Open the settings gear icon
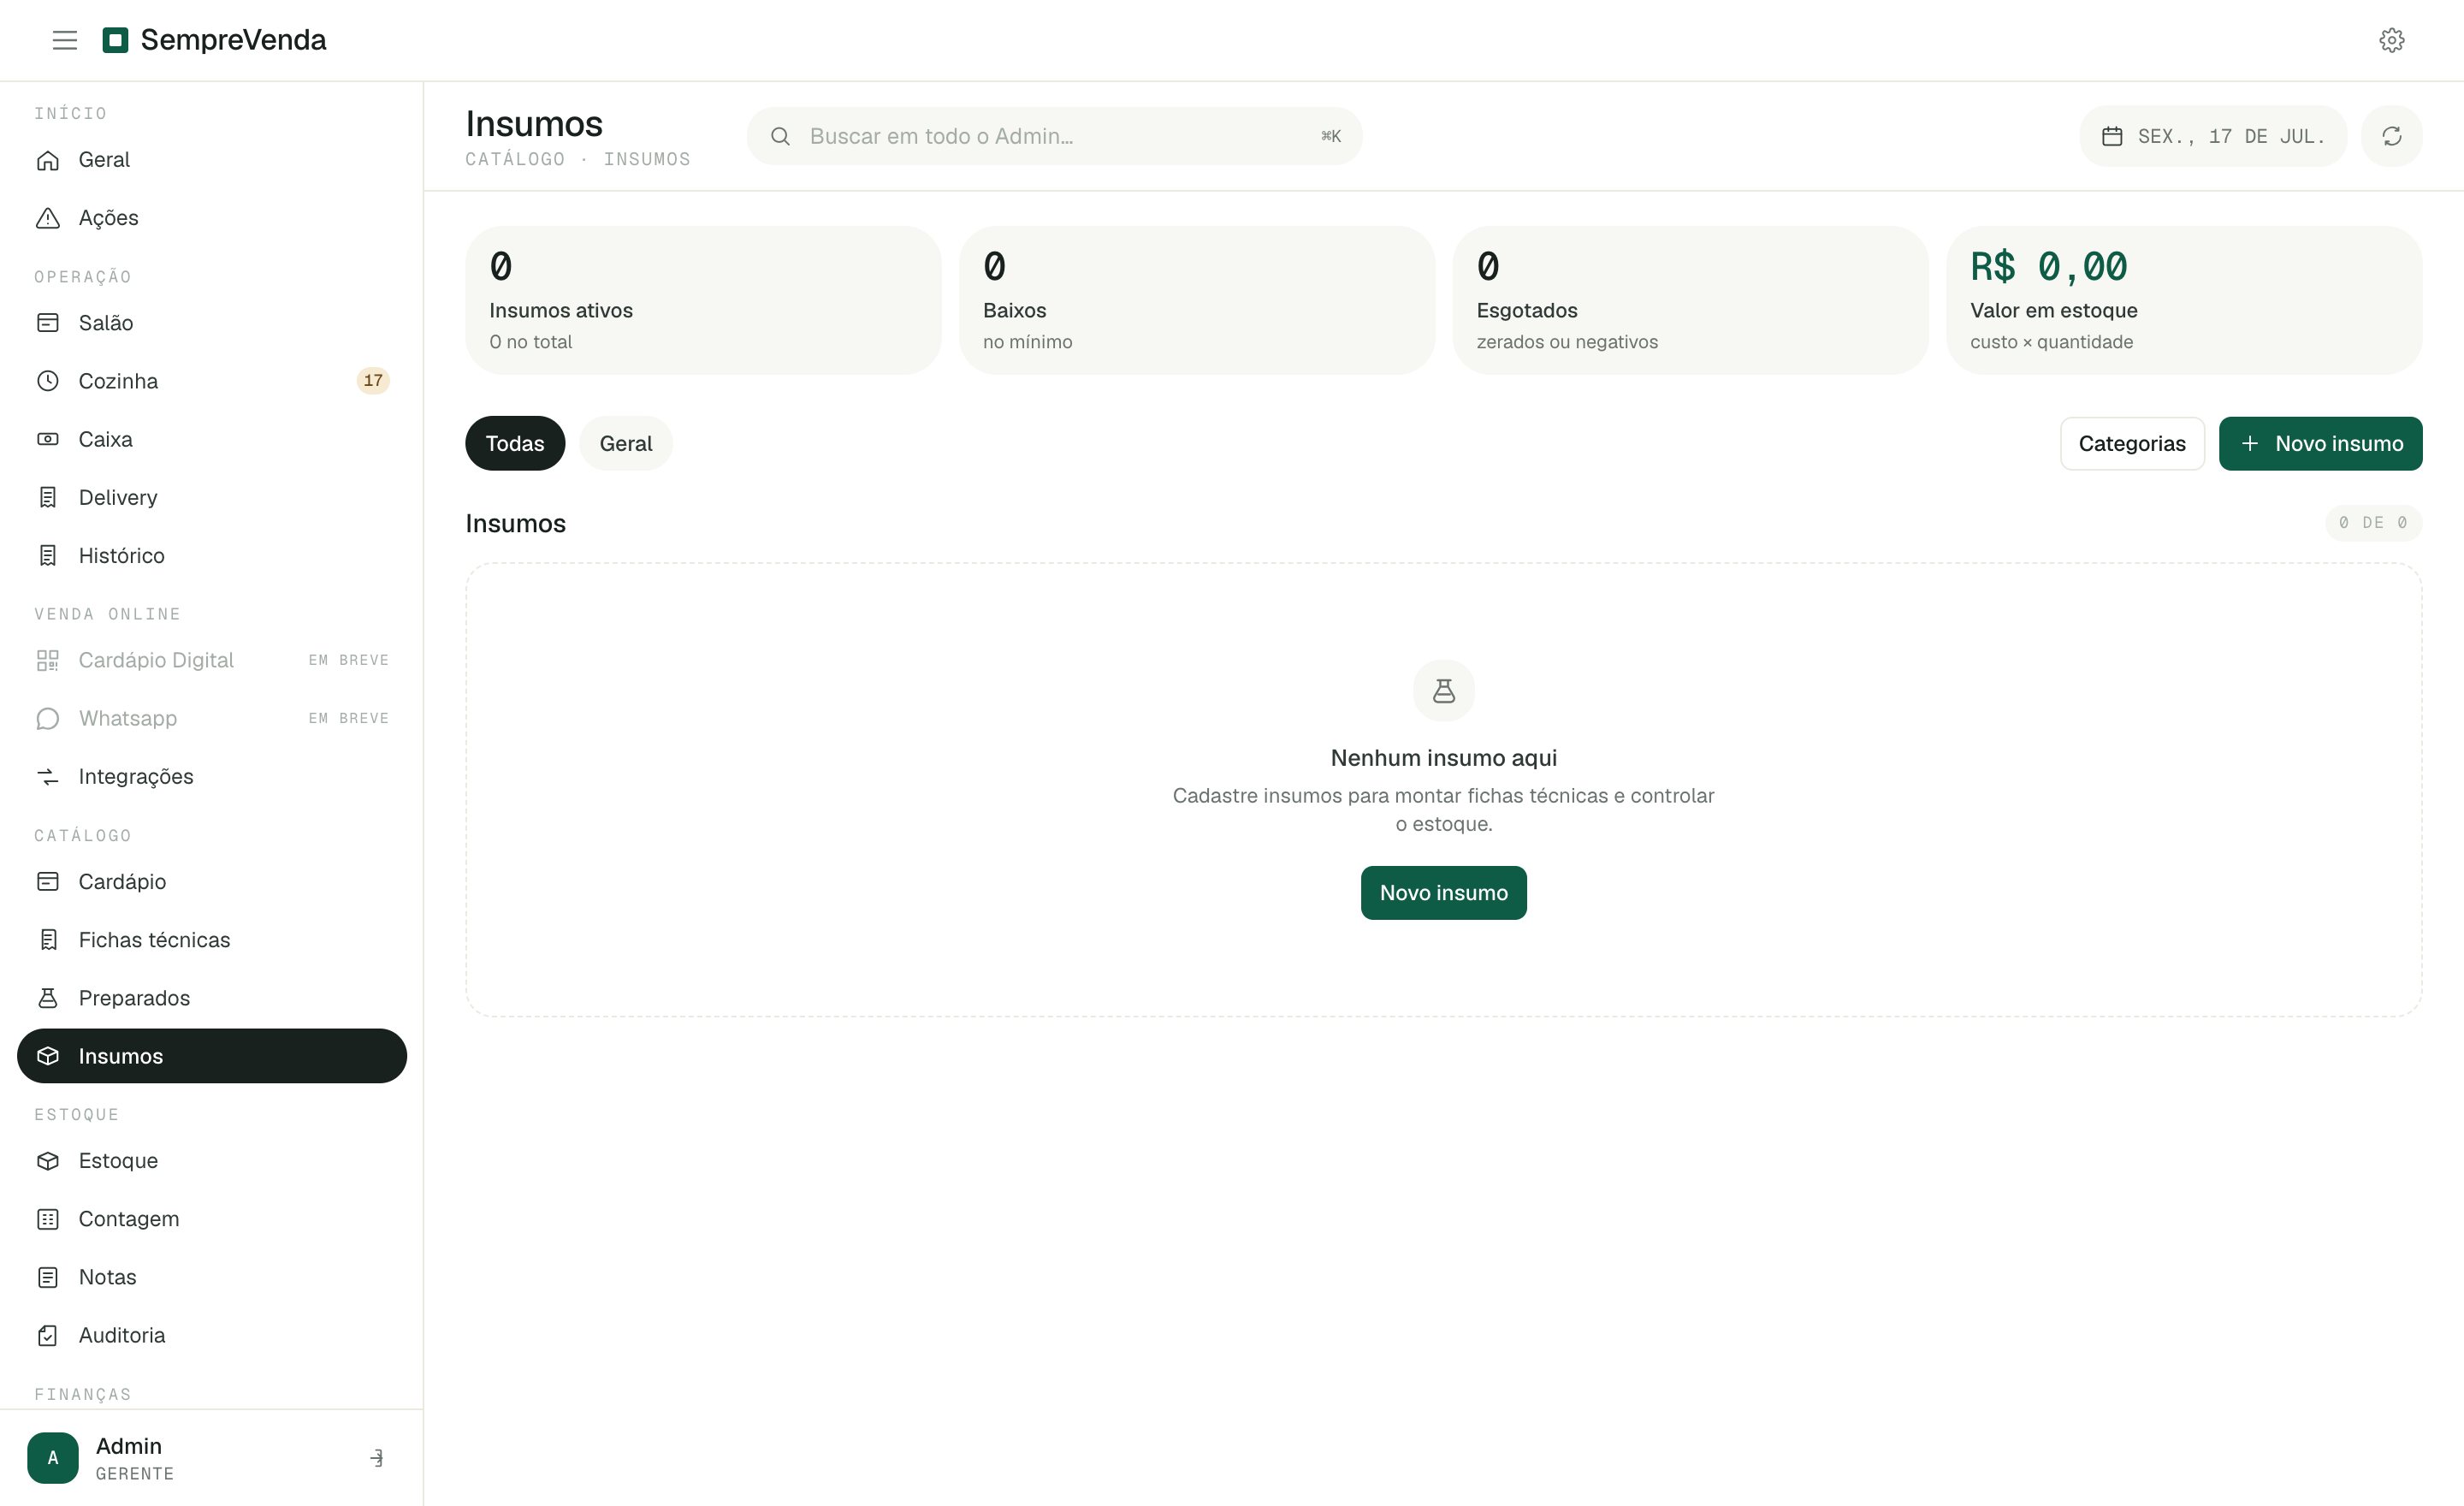The height and width of the screenshot is (1506, 2464). click(2391, 40)
